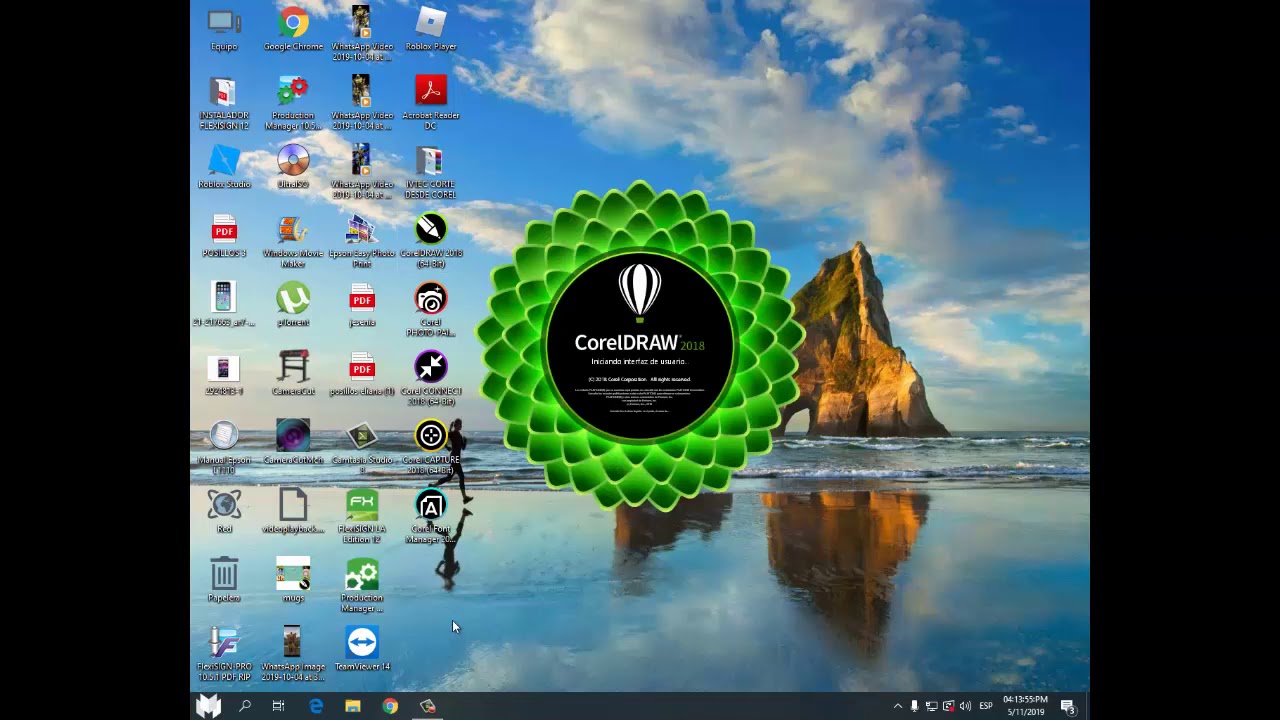This screenshot has width=1280, height=720.
Task: Open Task View on the taskbar
Action: (x=279, y=706)
